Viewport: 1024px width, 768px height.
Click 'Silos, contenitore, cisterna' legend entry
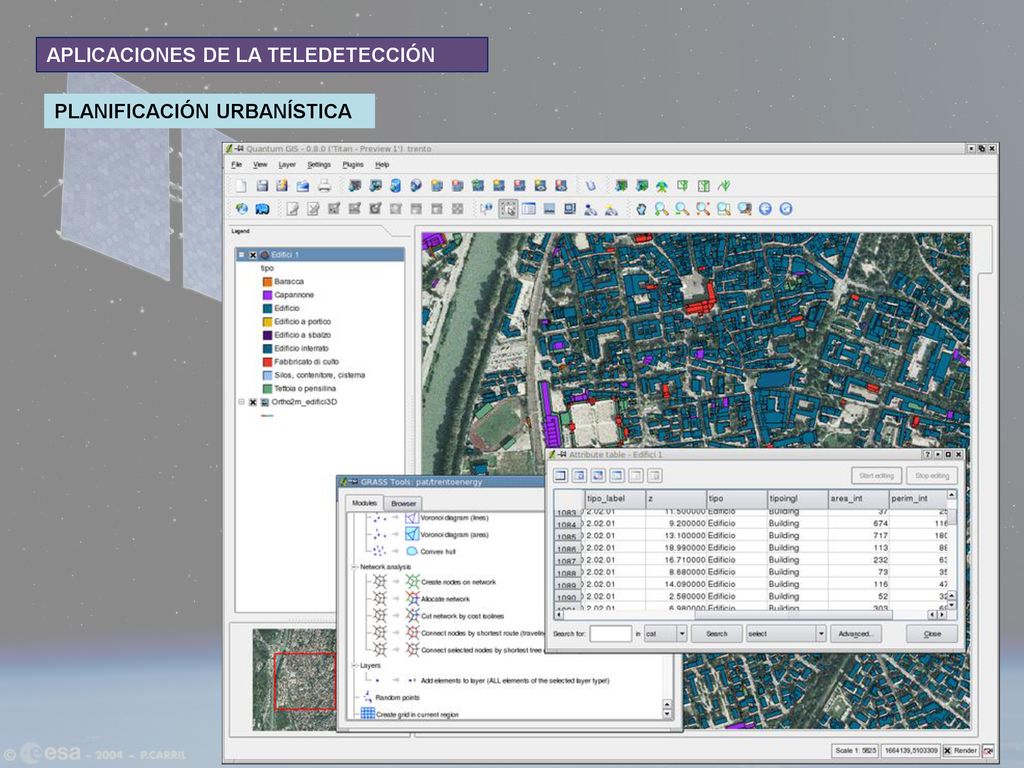[319, 376]
